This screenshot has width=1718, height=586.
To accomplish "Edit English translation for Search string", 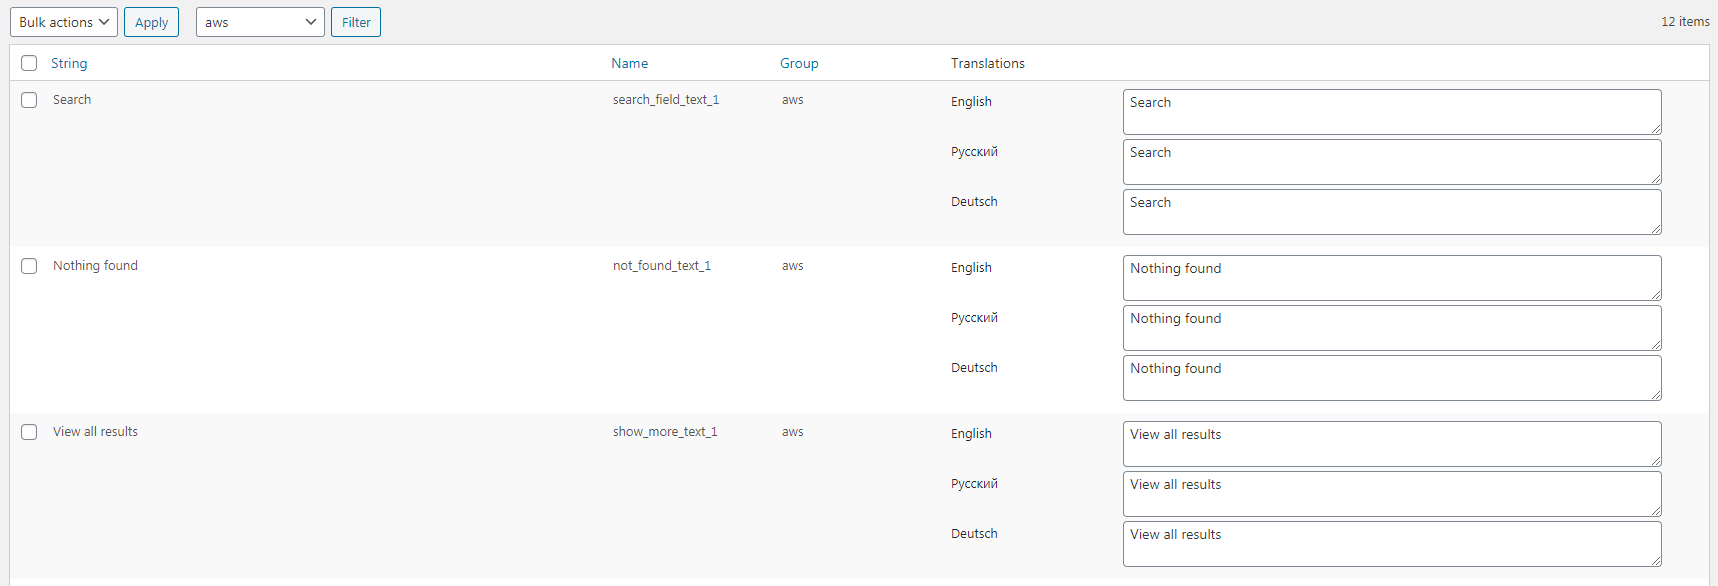I will tap(1392, 112).
